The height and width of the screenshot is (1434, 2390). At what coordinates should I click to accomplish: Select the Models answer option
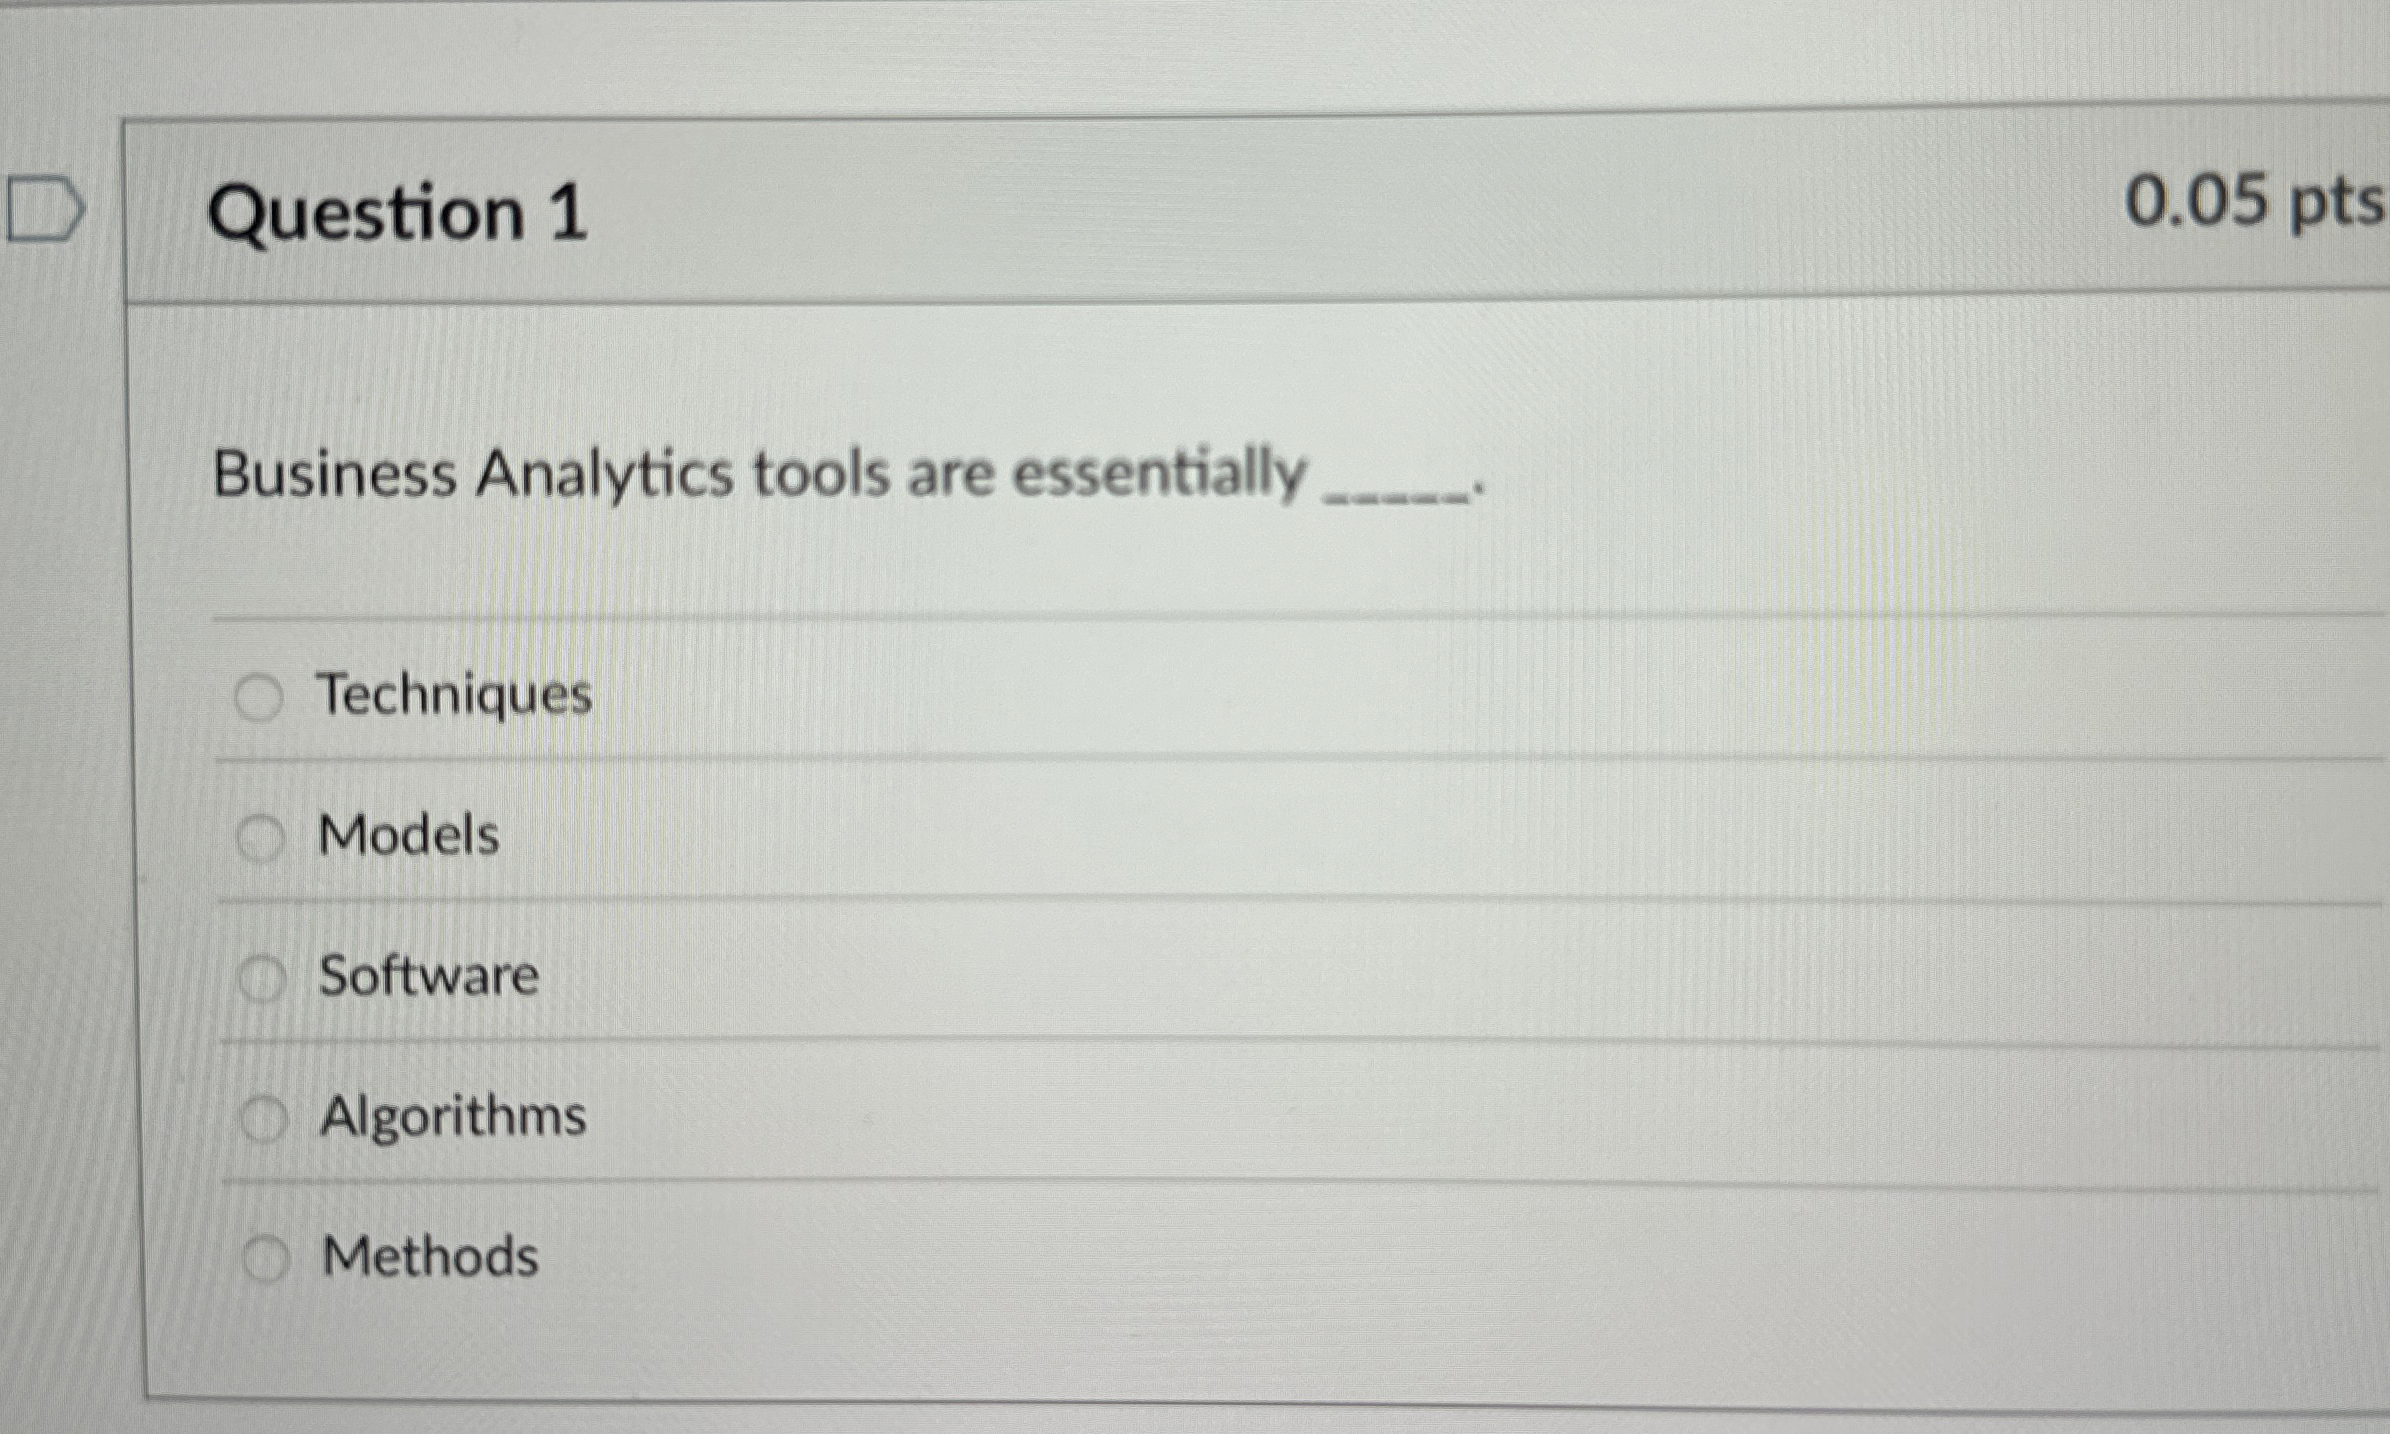(262, 838)
